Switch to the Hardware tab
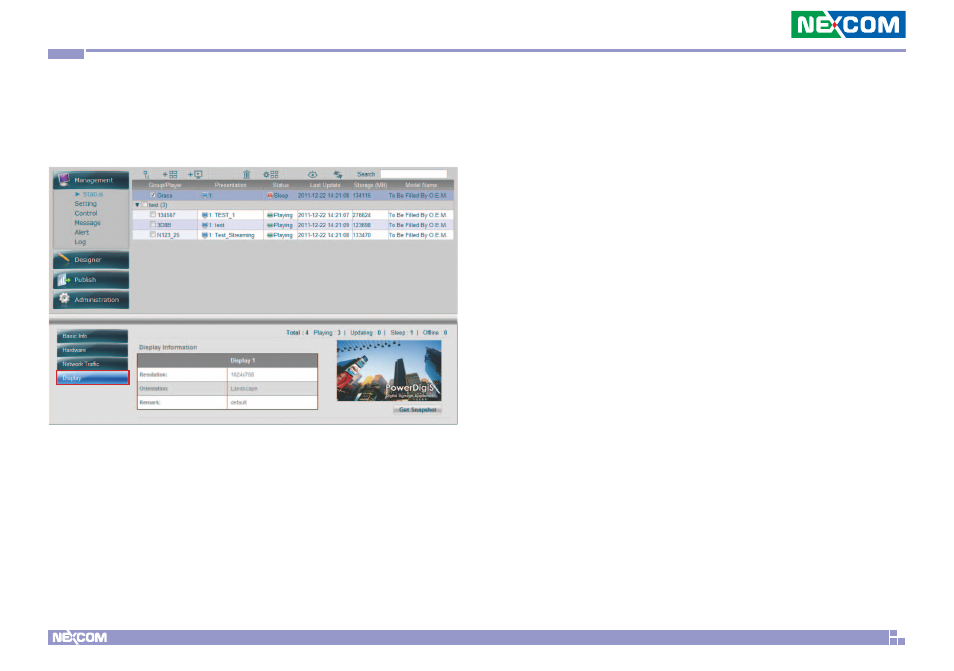The image size is (954, 671). coord(92,350)
